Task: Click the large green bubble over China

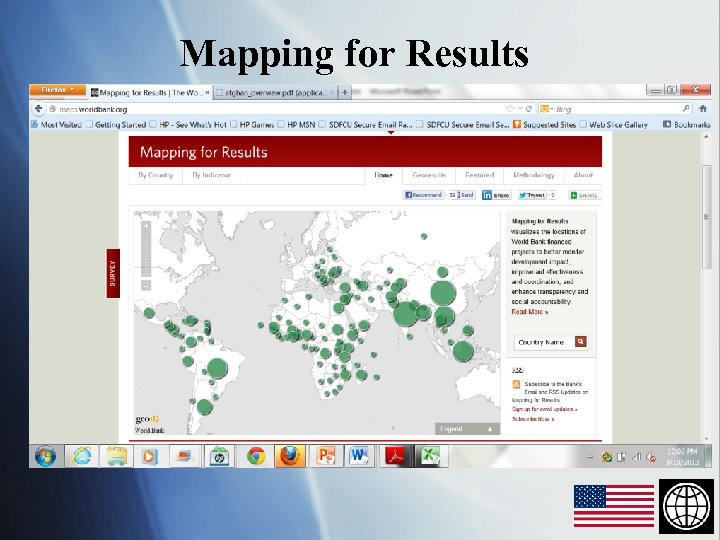Action: point(443,293)
